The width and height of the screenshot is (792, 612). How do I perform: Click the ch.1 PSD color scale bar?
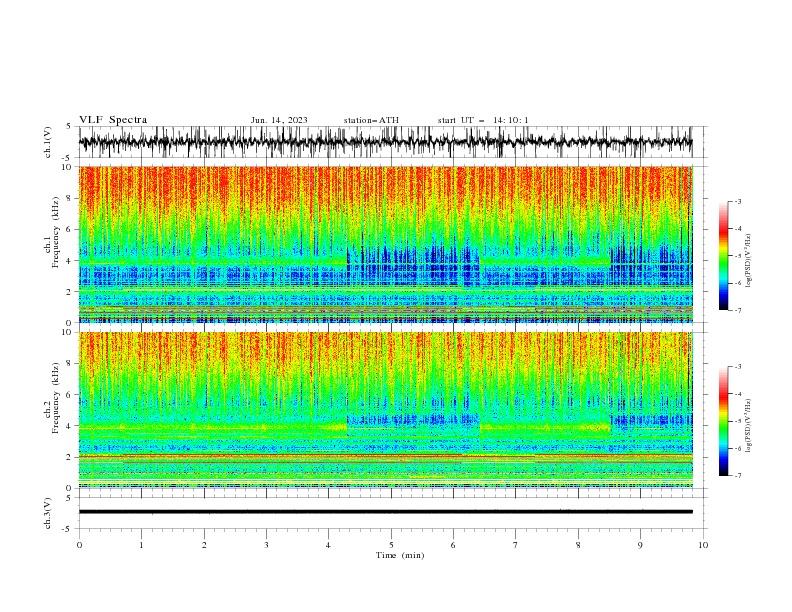coord(723,256)
